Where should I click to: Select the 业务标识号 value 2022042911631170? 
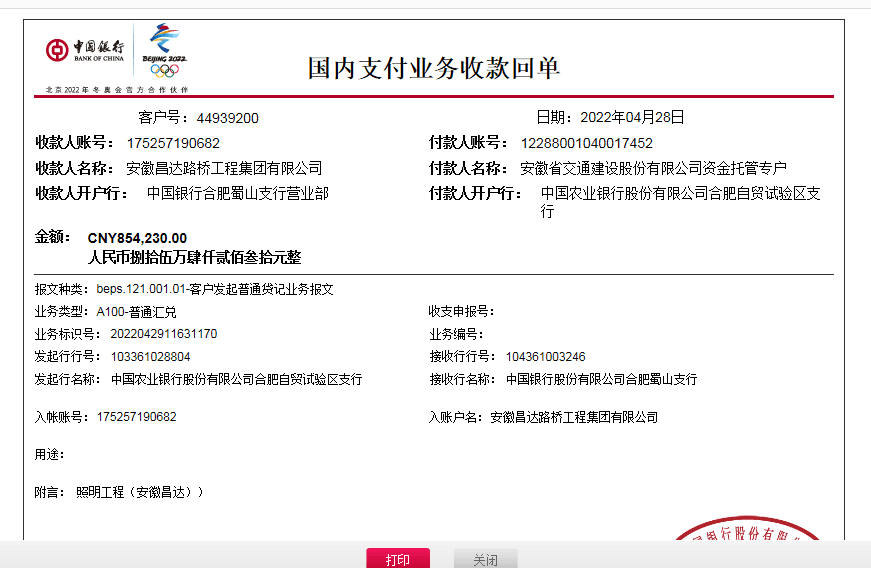(x=163, y=334)
